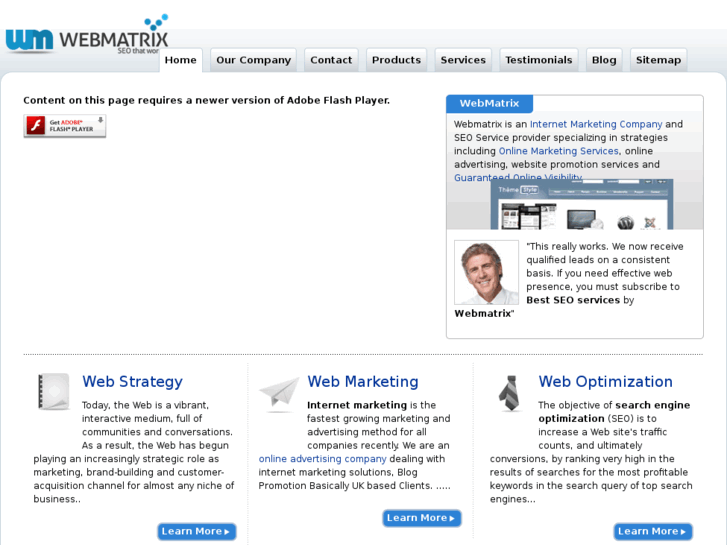Click the Web Marketing paper plane icon

point(279,394)
